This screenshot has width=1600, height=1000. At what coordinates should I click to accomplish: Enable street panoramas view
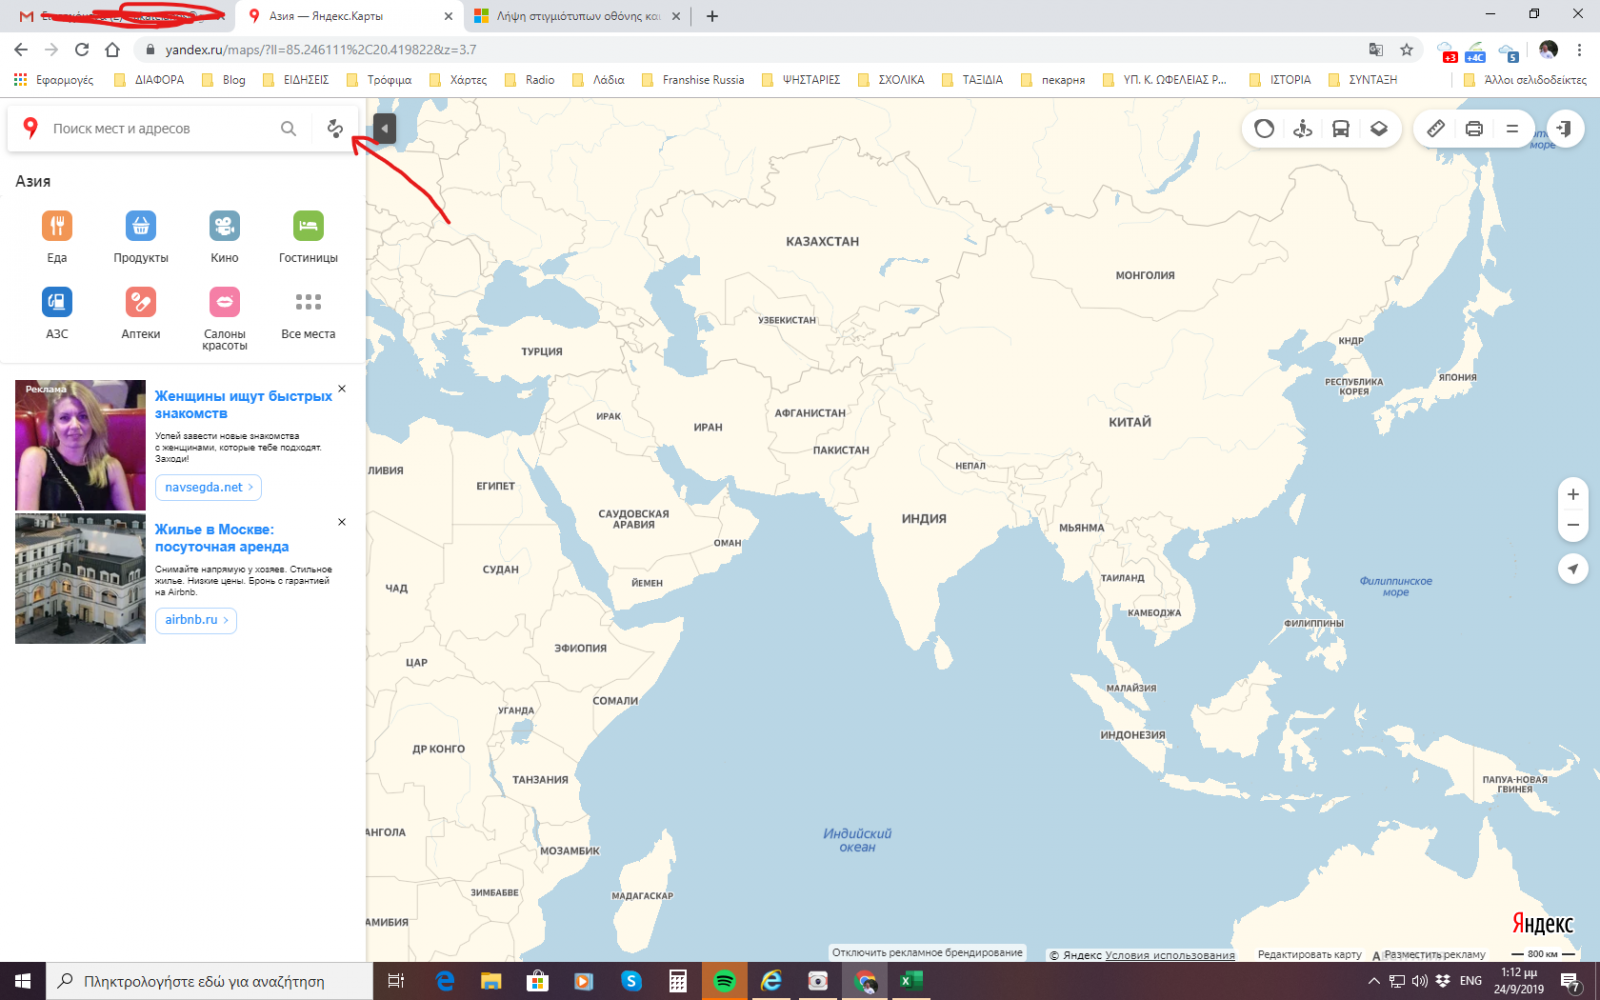tap(1302, 129)
